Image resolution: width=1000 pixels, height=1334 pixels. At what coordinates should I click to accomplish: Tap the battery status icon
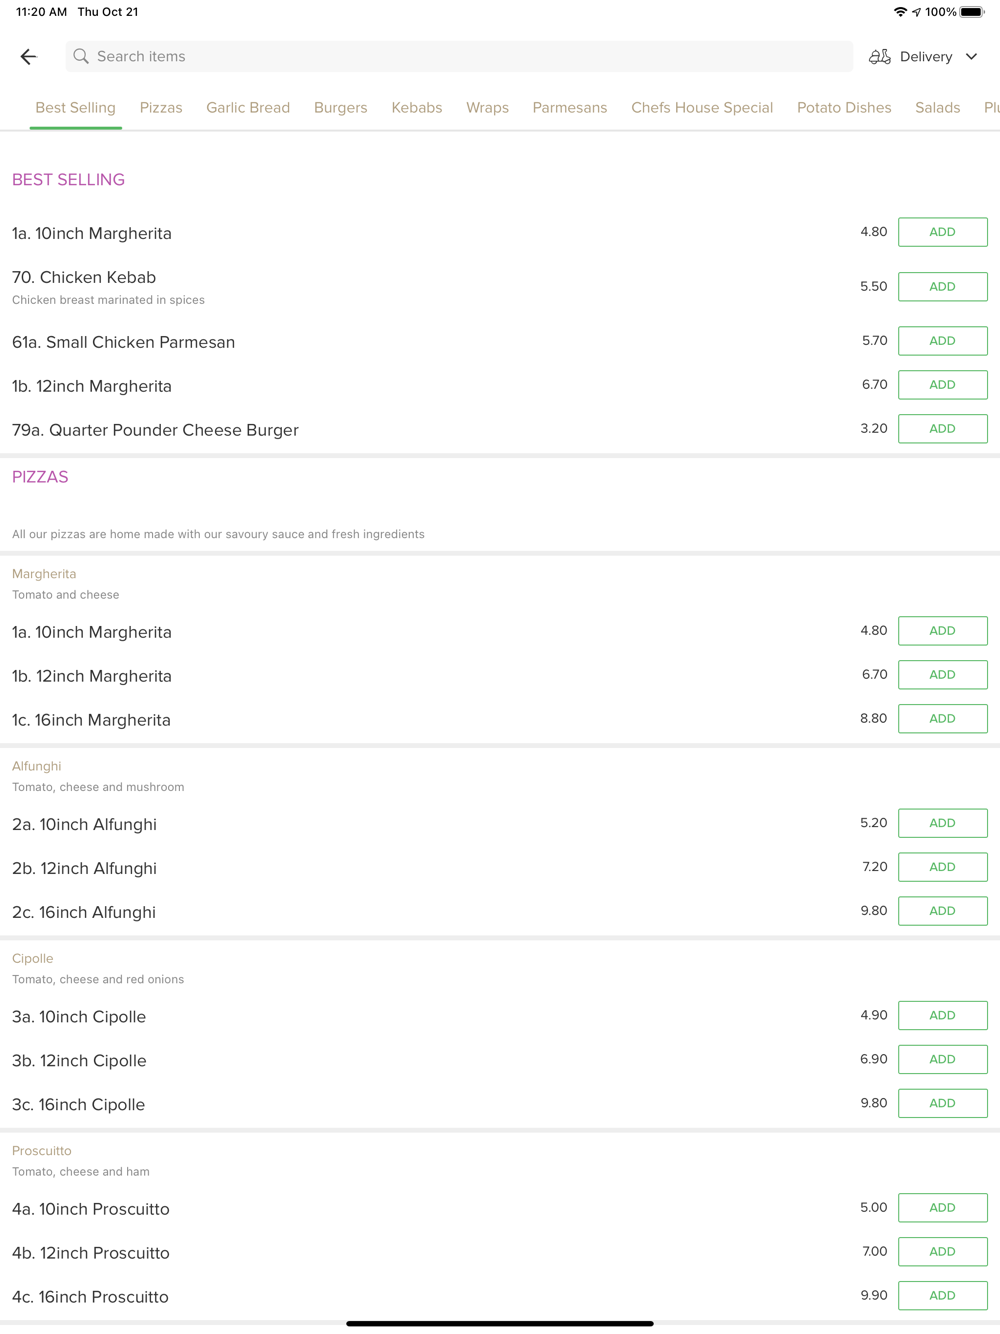972,12
